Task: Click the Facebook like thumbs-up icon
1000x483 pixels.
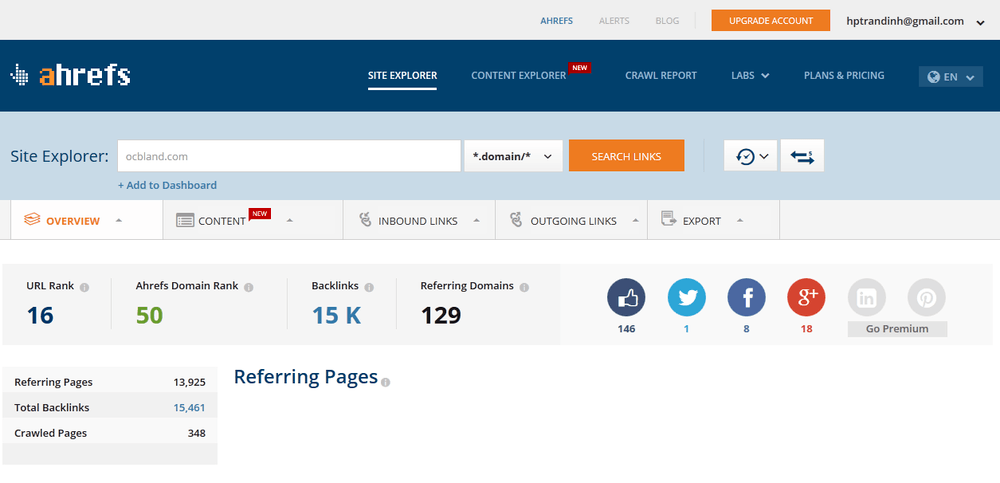Action: pyautogui.click(x=626, y=297)
